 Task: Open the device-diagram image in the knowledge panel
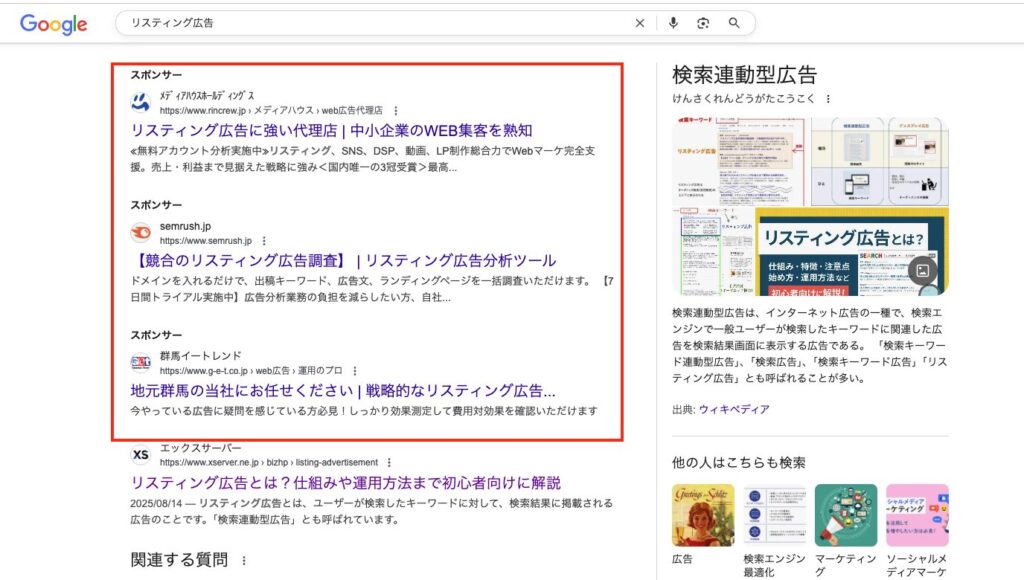tap(880, 161)
